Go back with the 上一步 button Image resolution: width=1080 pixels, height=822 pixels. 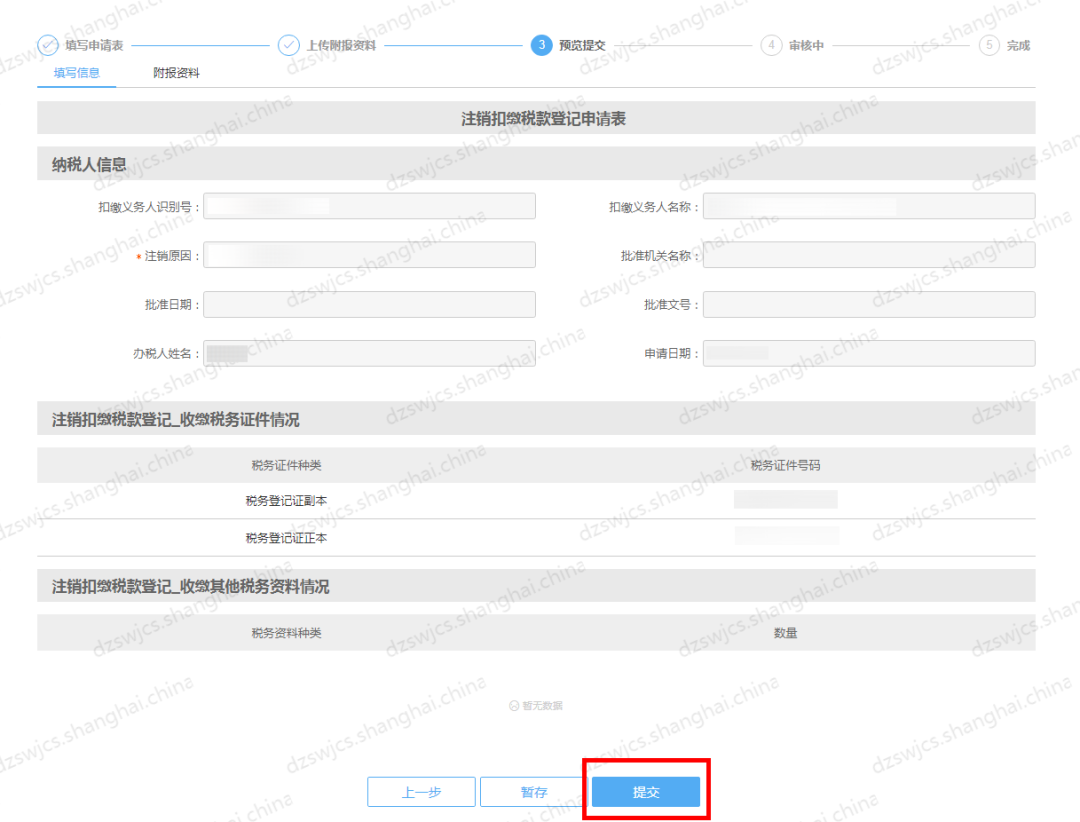[x=422, y=792]
